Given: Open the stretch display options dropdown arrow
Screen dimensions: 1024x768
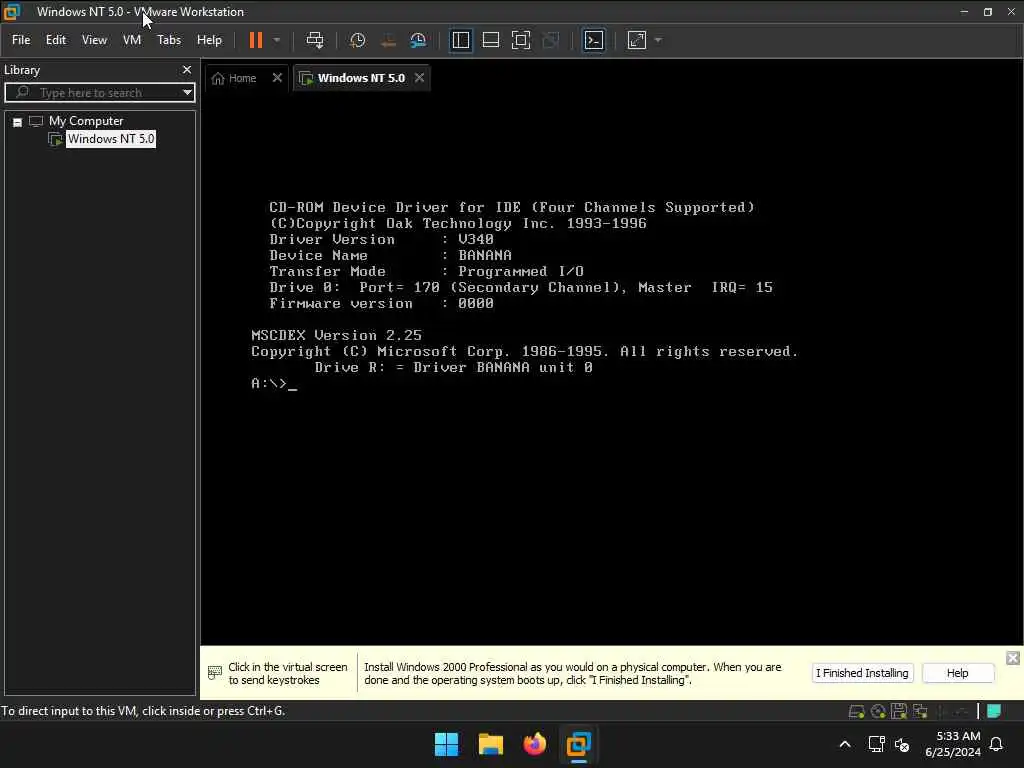Looking at the screenshot, I should [x=658, y=40].
